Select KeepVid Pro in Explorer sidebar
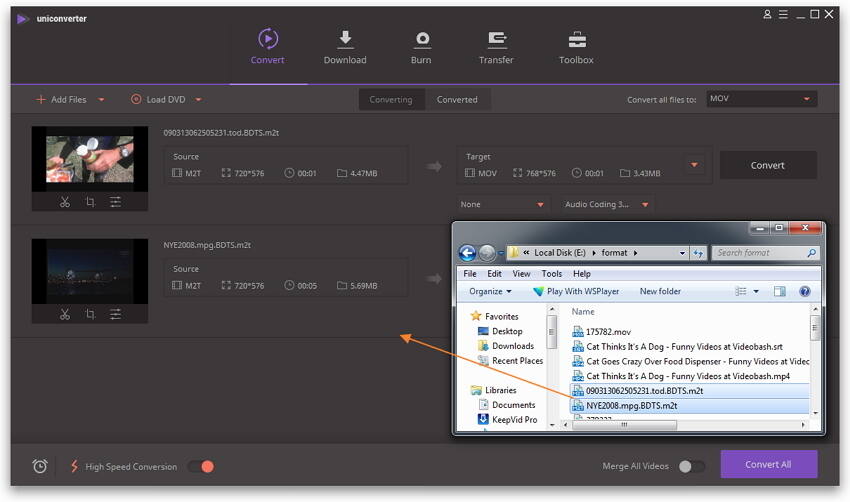 pos(508,420)
